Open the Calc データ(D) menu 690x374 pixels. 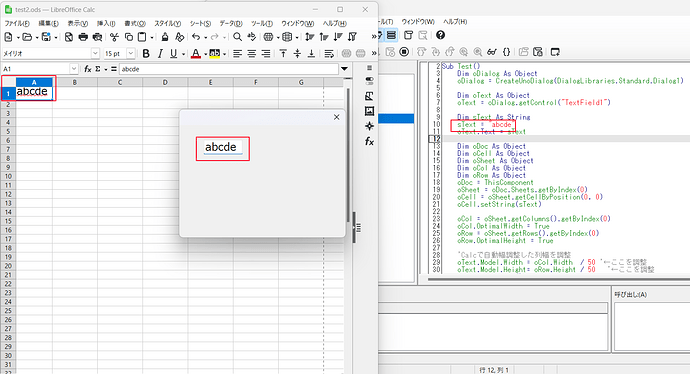231,23
